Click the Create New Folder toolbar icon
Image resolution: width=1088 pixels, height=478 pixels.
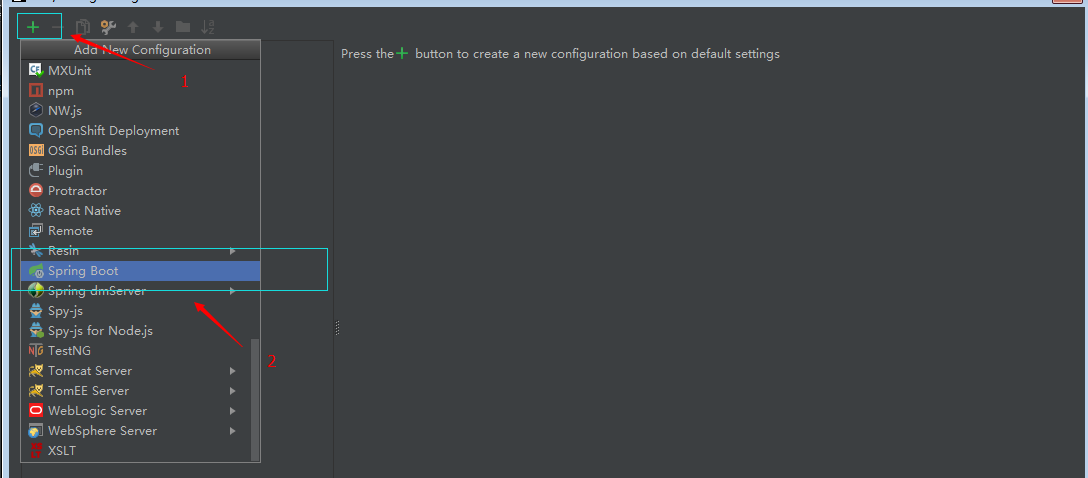tap(183, 27)
